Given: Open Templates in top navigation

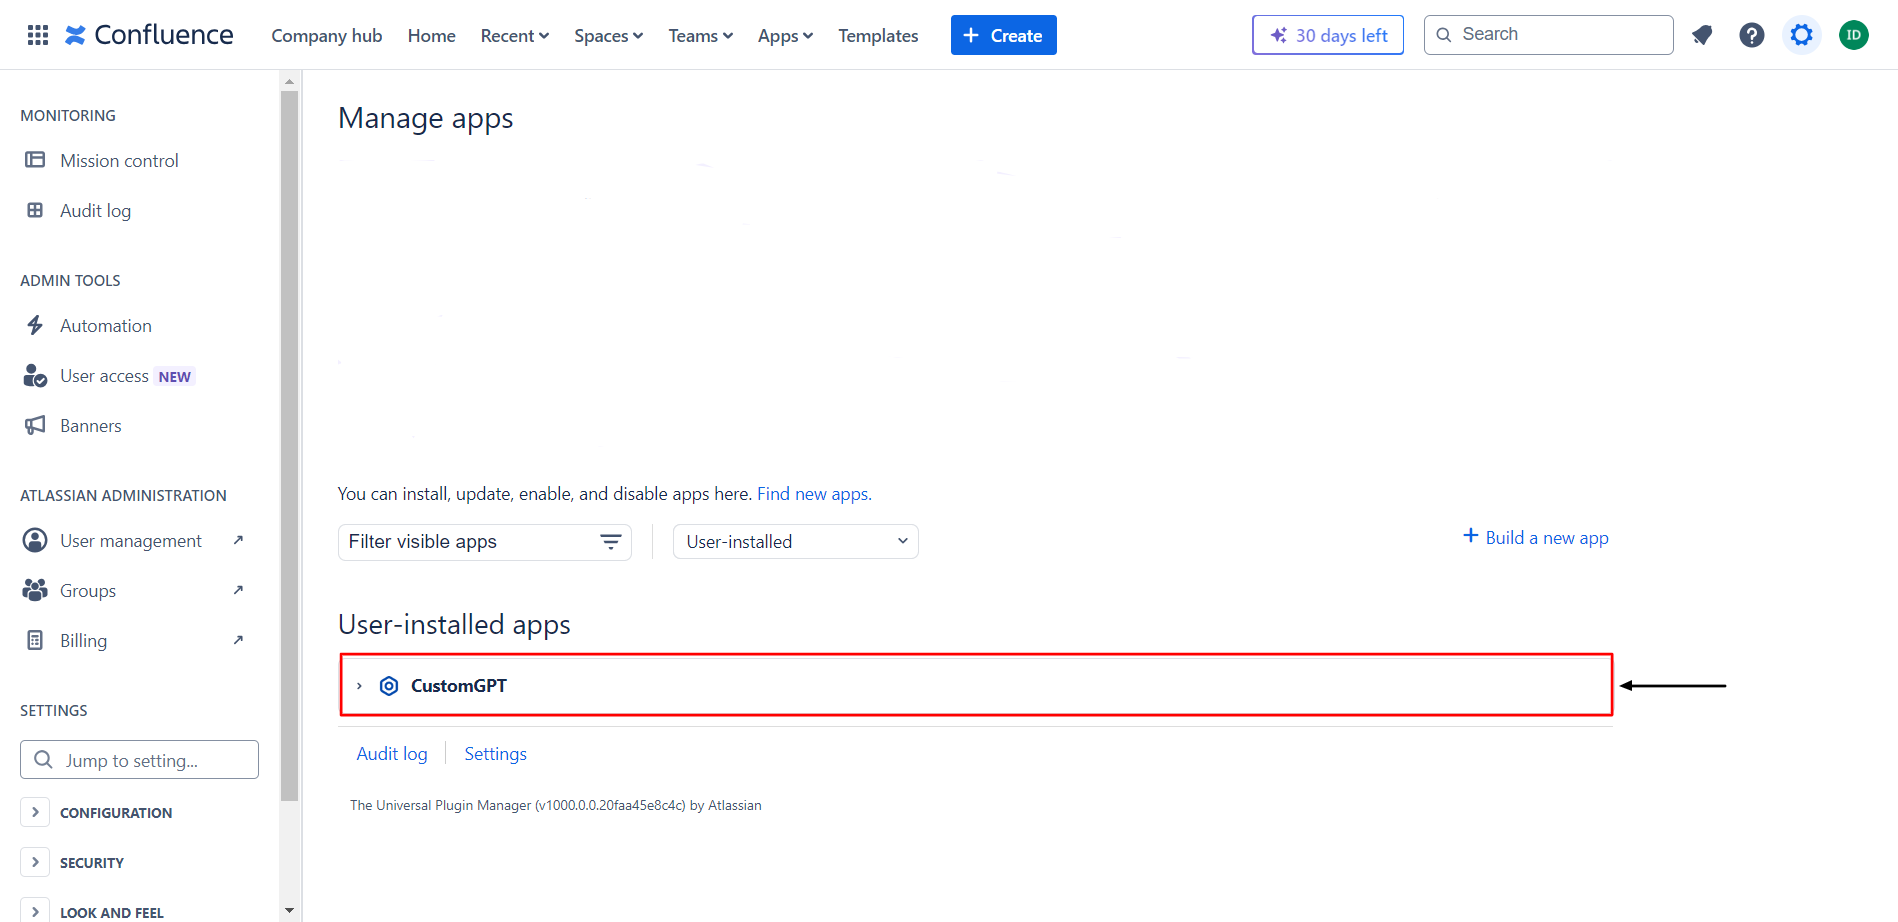Looking at the screenshot, I should click(x=878, y=35).
